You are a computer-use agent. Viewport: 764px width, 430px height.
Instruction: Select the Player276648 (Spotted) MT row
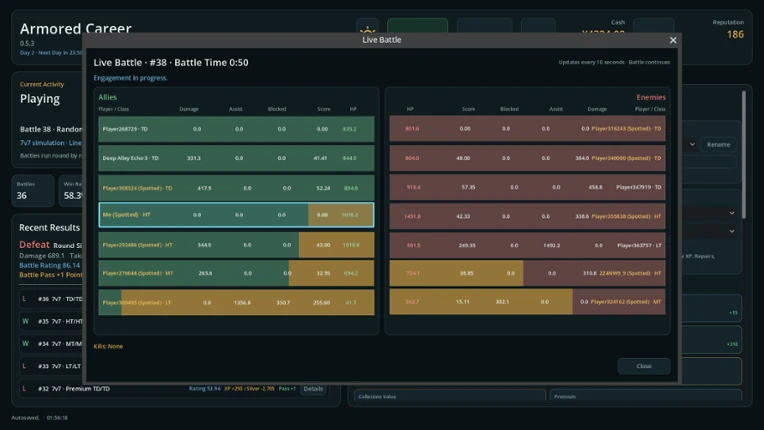coord(236,273)
